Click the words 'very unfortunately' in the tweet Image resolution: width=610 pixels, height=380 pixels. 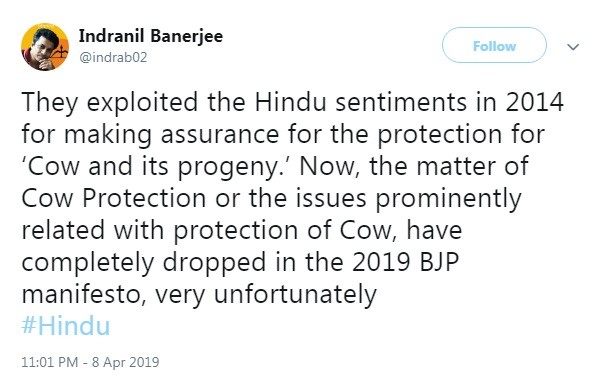(266, 296)
